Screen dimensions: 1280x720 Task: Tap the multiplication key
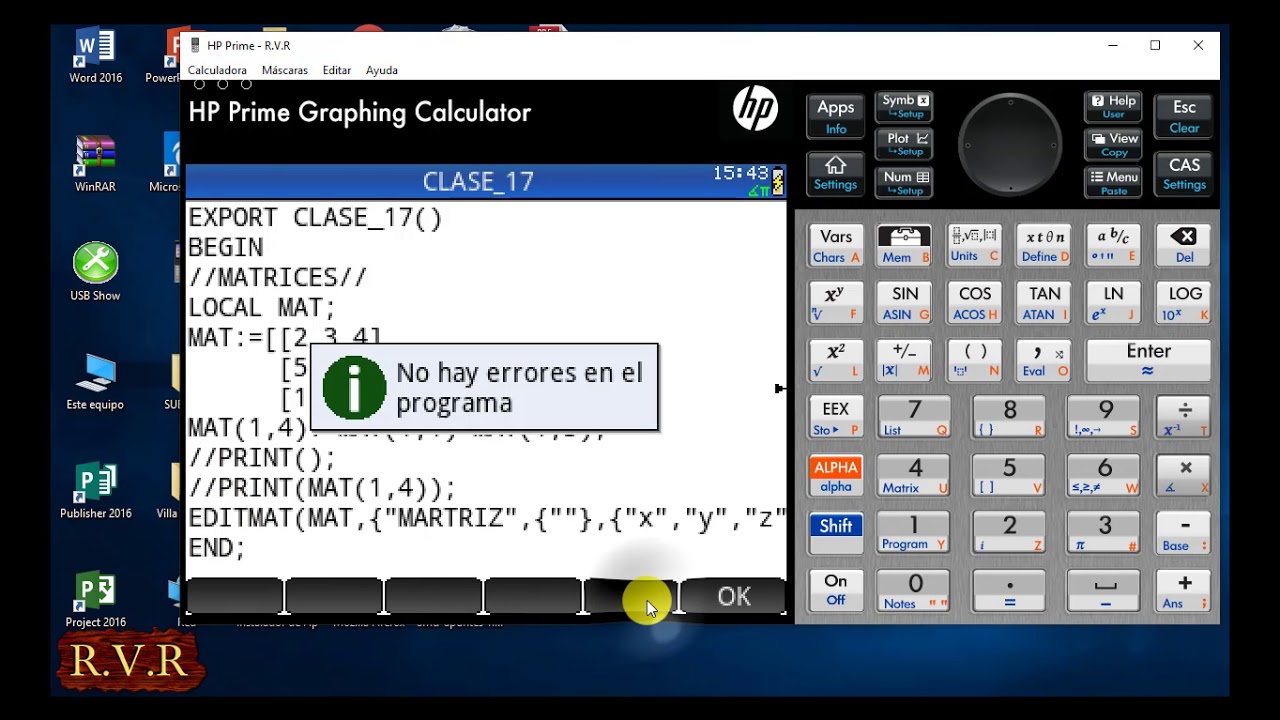pyautogui.click(x=1184, y=476)
